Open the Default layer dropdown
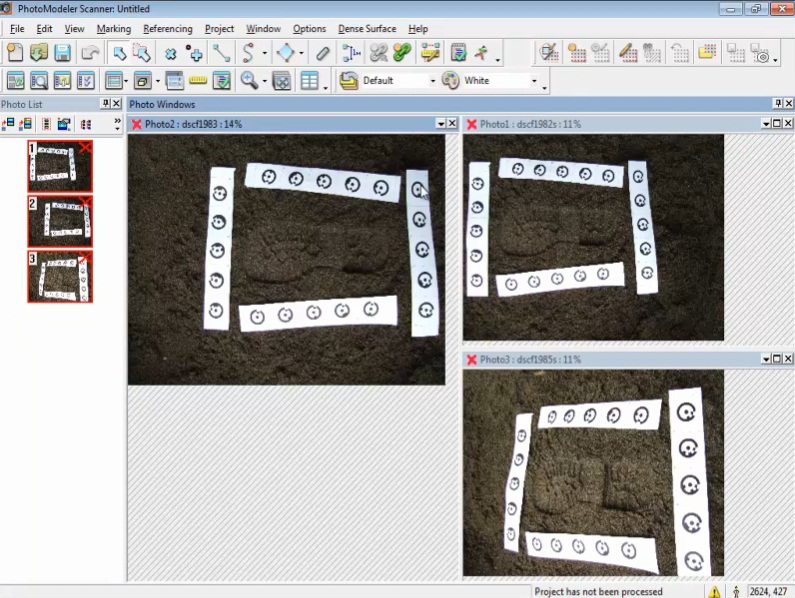The image size is (795, 598). click(432, 81)
